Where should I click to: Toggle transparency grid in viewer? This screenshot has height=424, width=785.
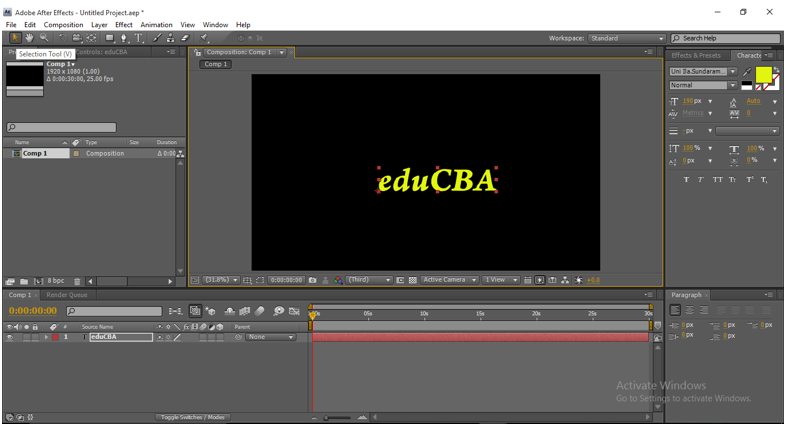coord(413,280)
